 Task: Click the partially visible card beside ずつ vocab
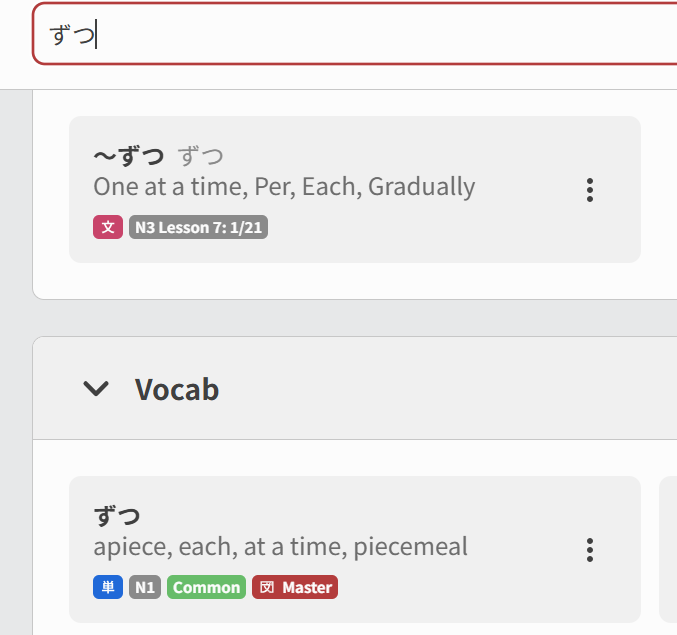point(668,549)
